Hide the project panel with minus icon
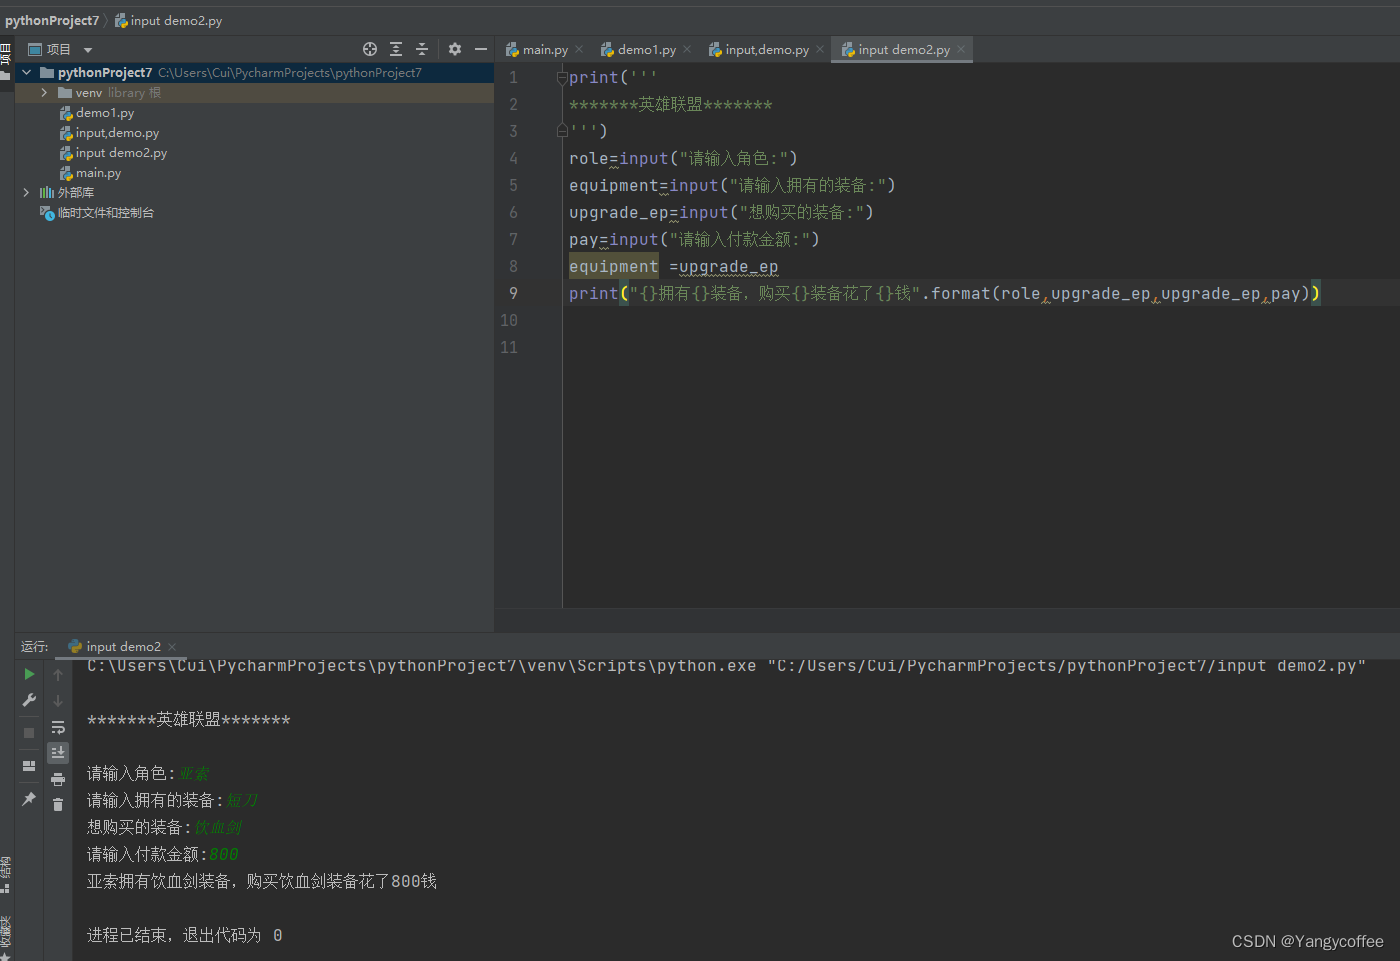 tap(481, 49)
